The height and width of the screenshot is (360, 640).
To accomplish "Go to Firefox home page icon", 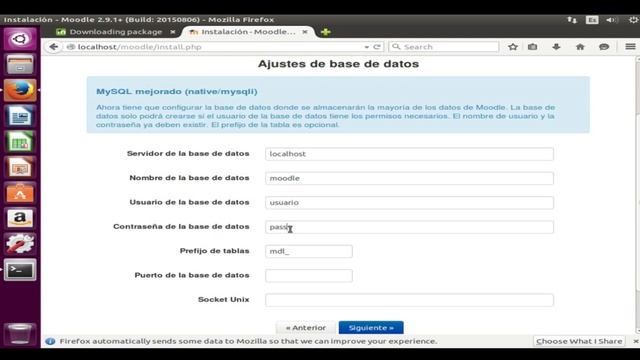I will point(580,47).
